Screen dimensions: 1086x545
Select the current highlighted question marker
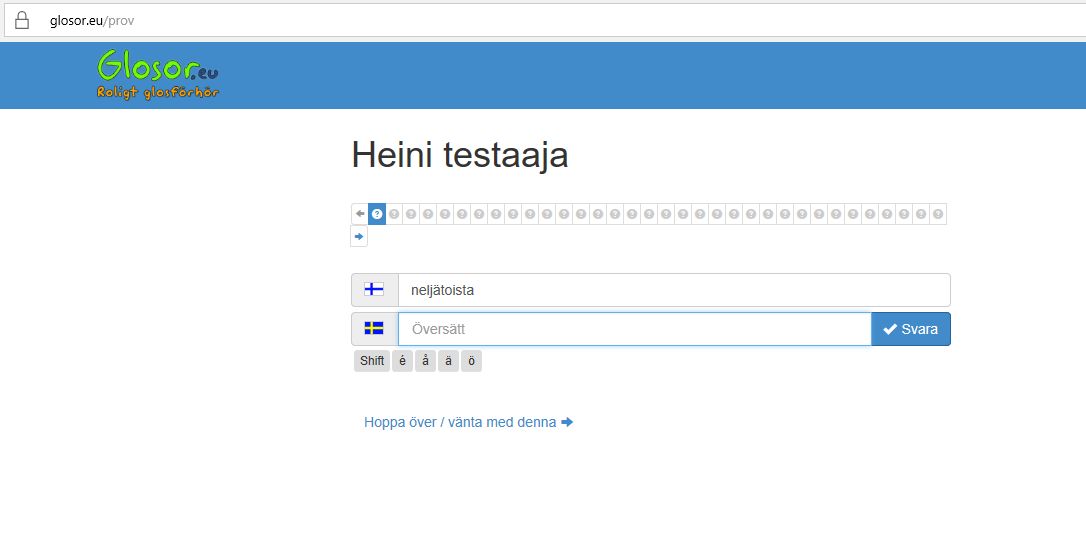(x=377, y=214)
